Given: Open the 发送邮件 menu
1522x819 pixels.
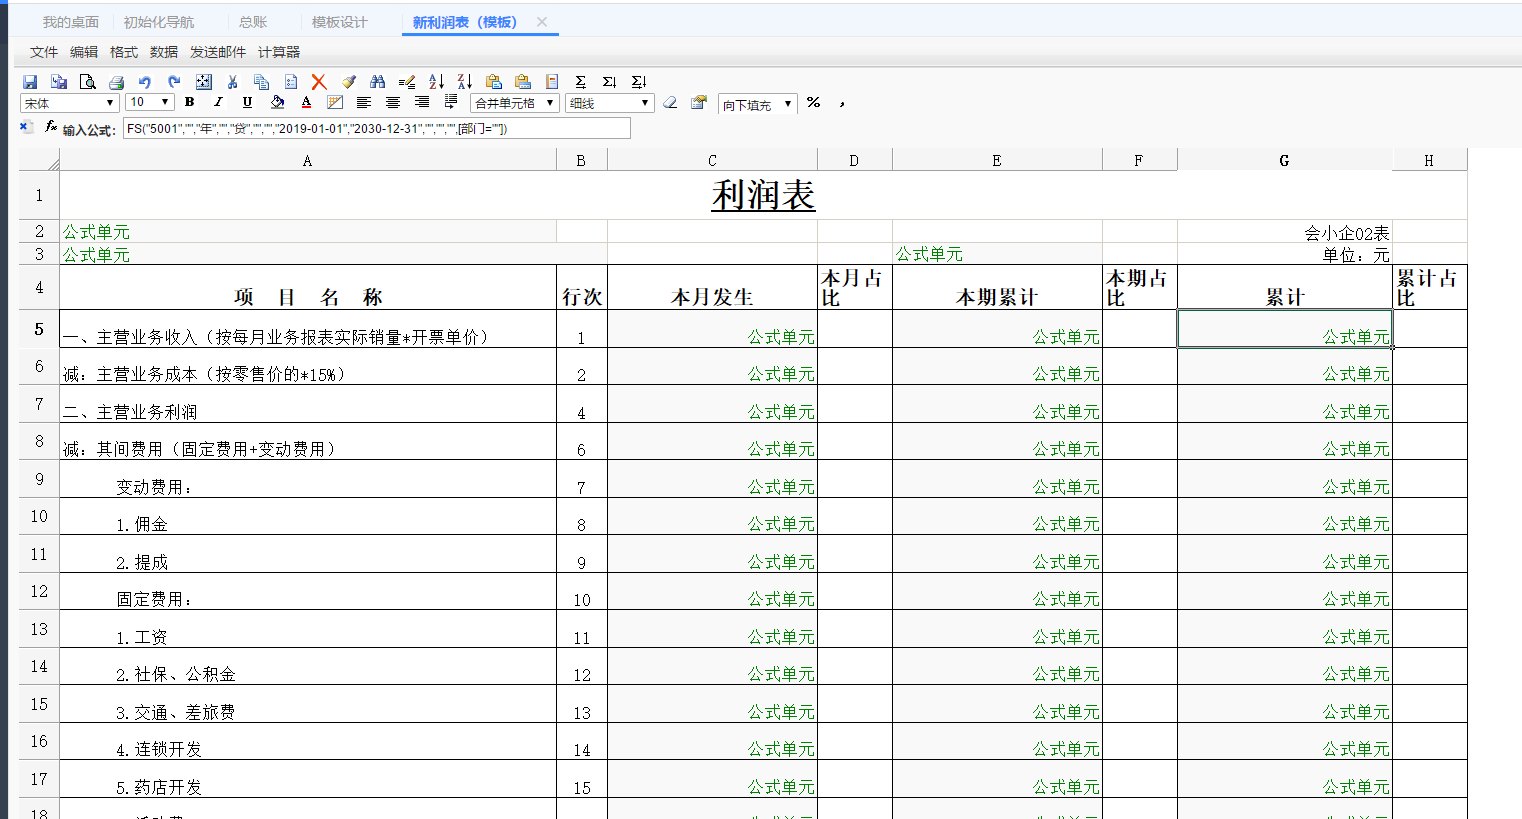Looking at the screenshot, I should (x=218, y=52).
